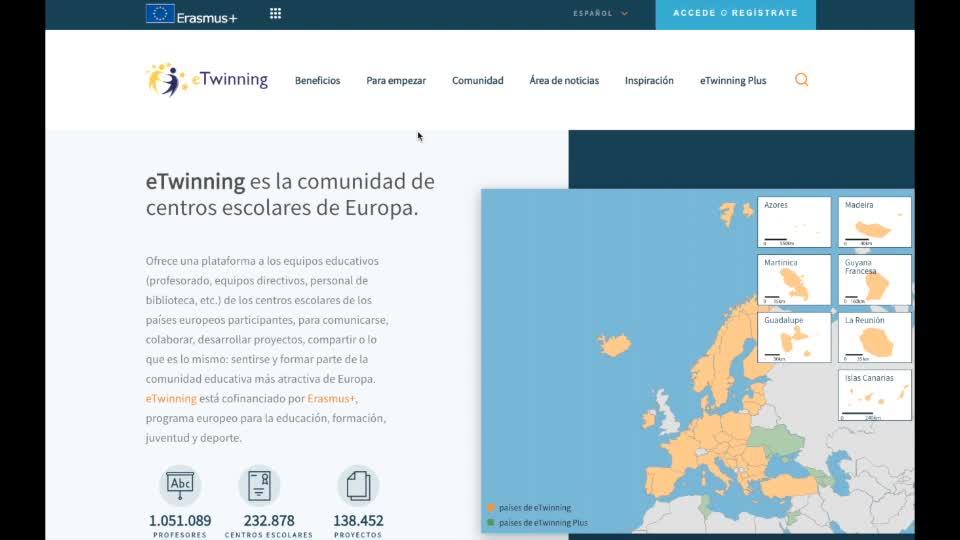Click the 232.878 centros escolares figure

click(x=269, y=521)
